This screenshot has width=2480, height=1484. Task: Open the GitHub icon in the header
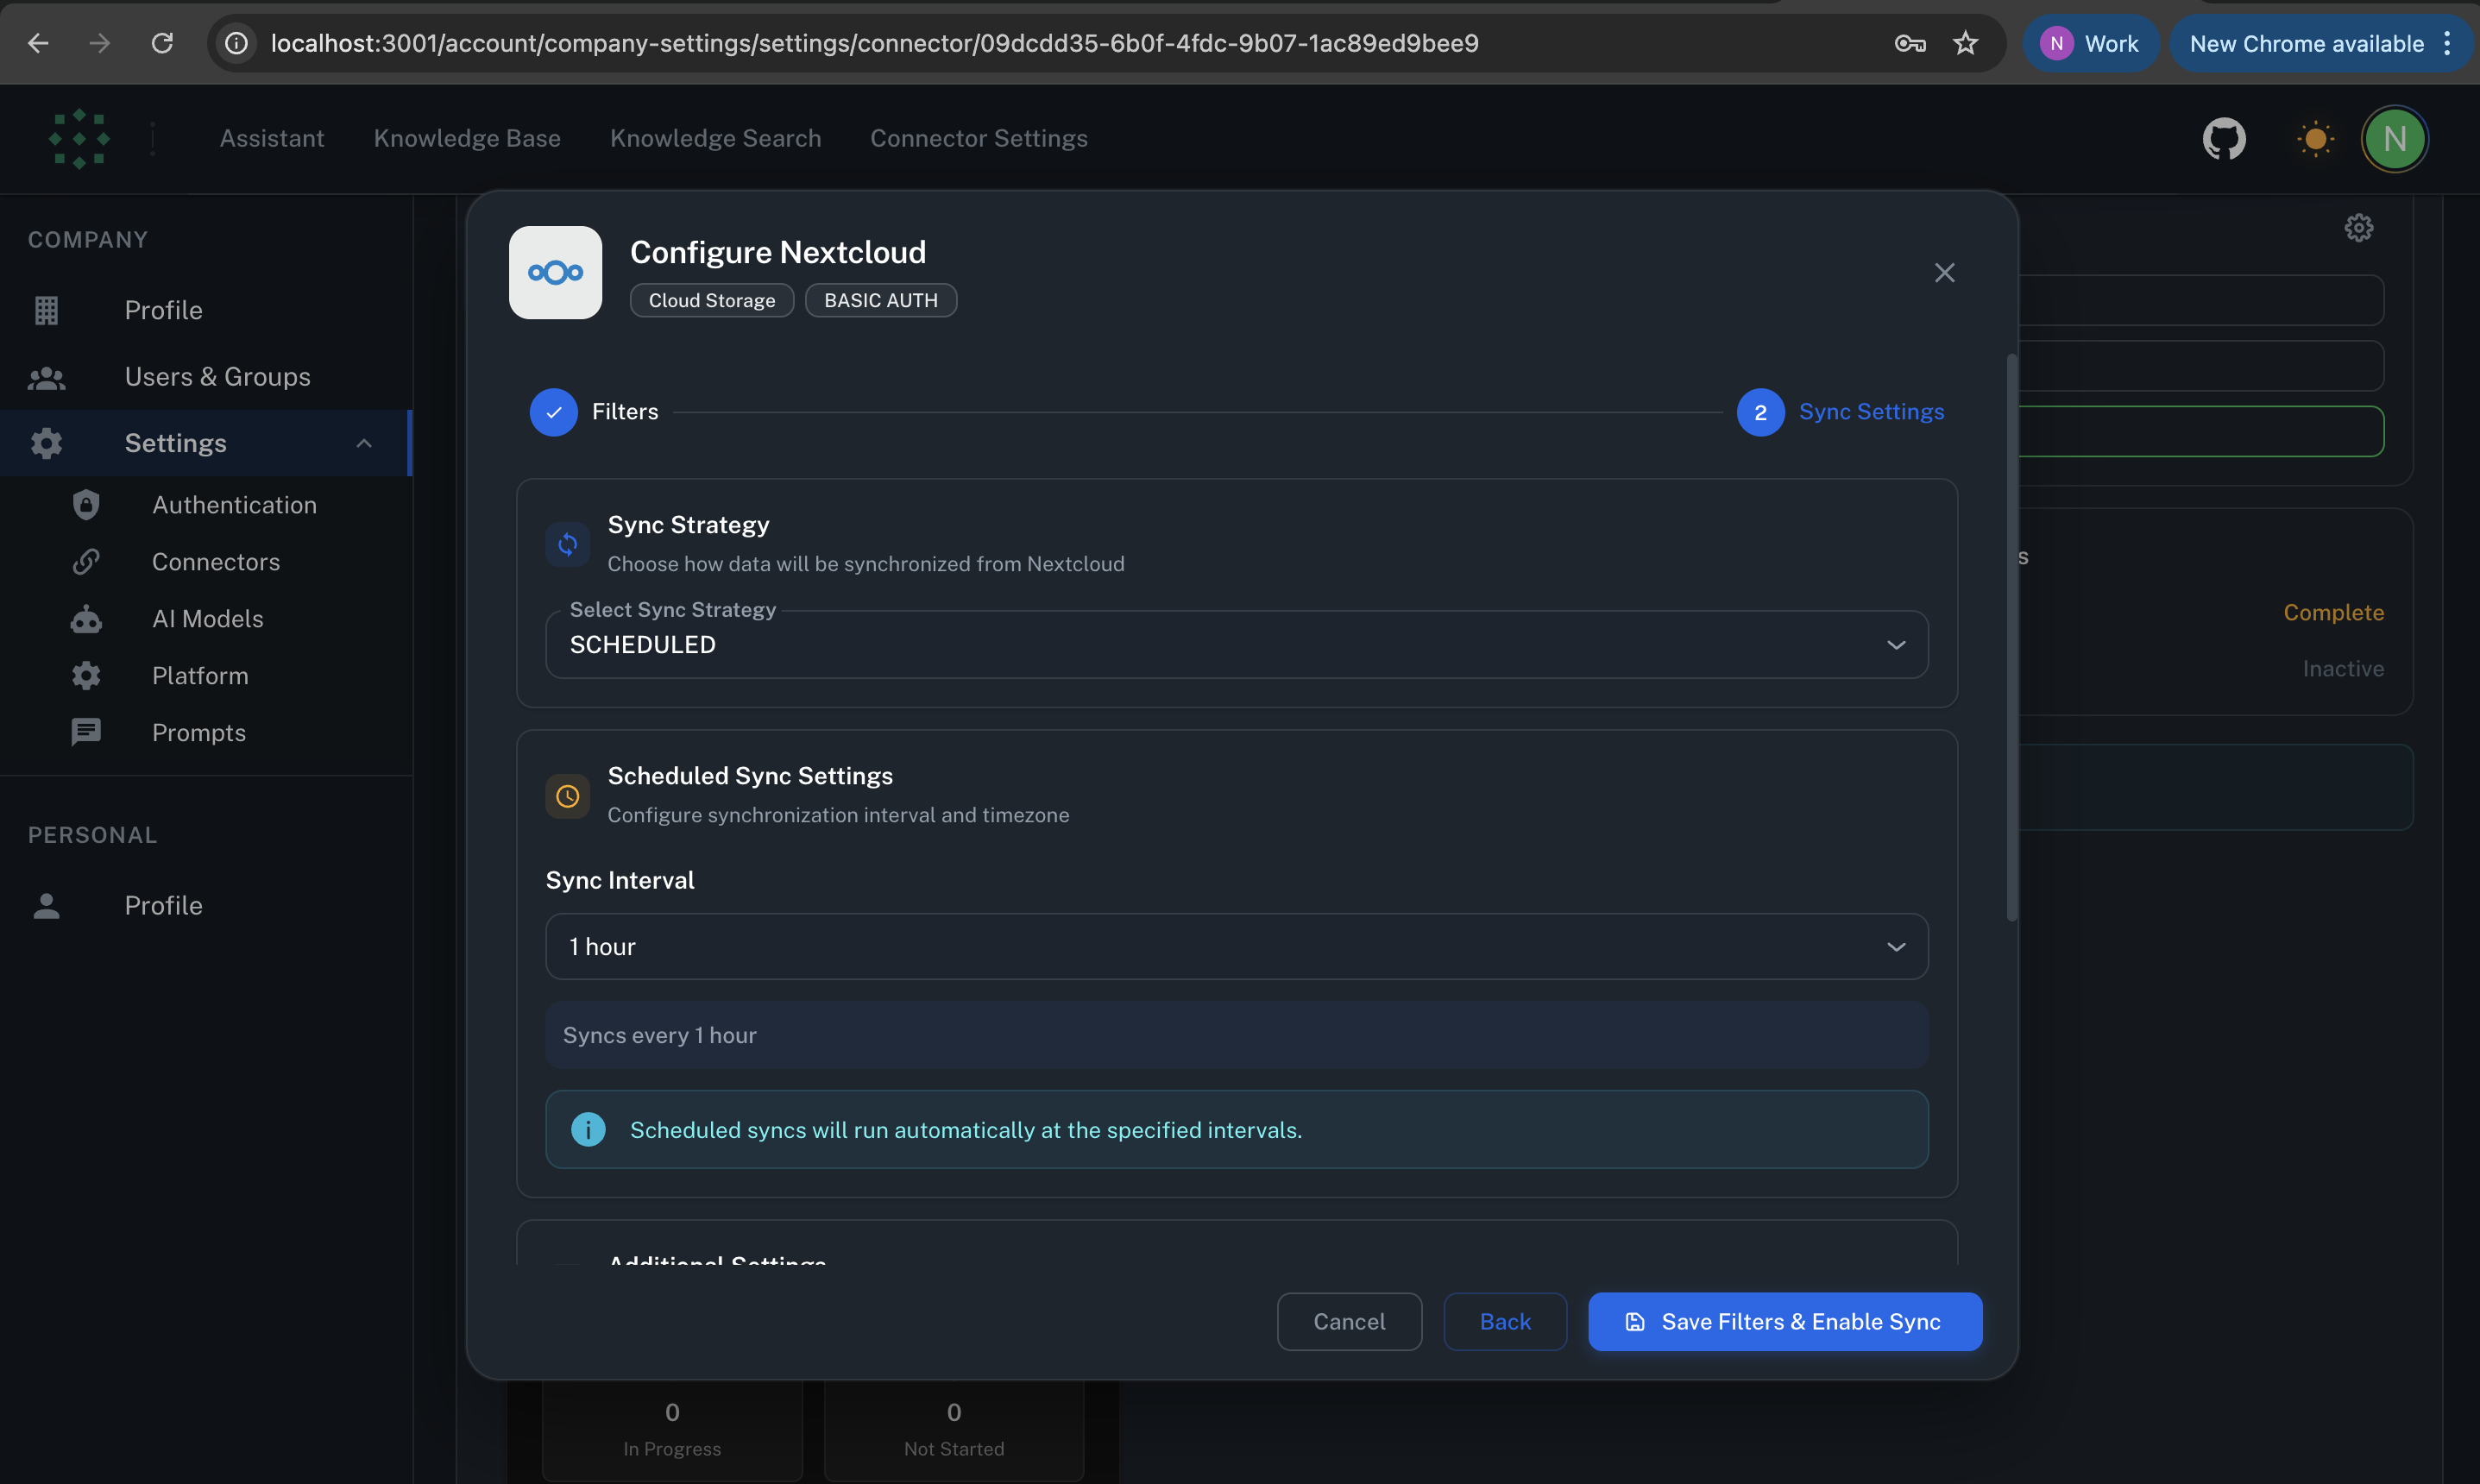pyautogui.click(x=2223, y=139)
